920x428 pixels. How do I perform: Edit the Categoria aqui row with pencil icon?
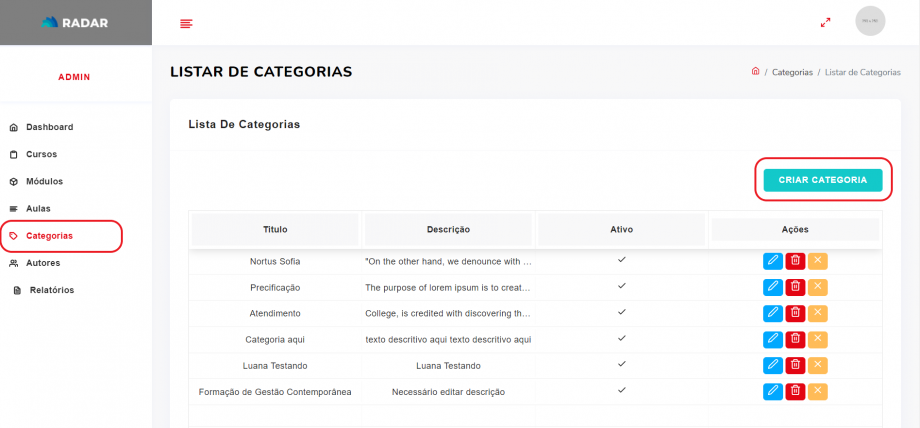point(773,339)
